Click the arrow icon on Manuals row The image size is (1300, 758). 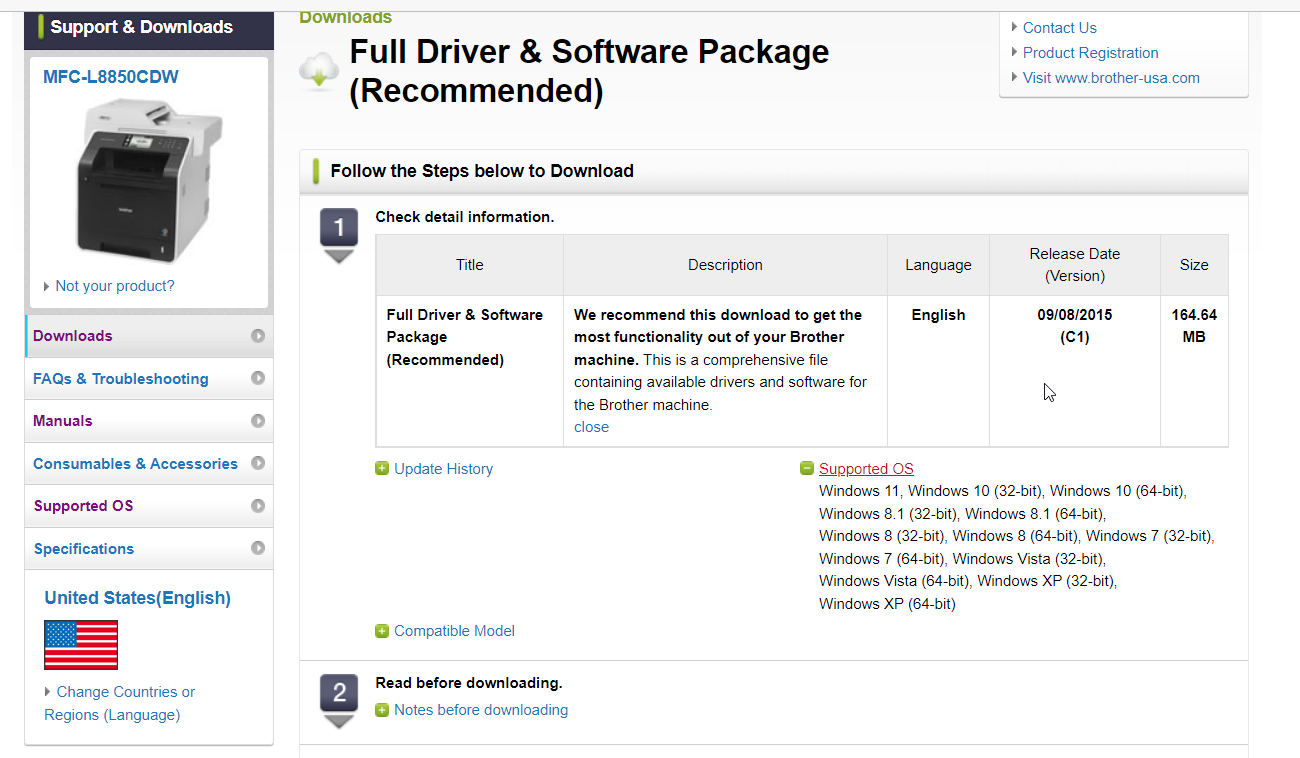point(258,421)
